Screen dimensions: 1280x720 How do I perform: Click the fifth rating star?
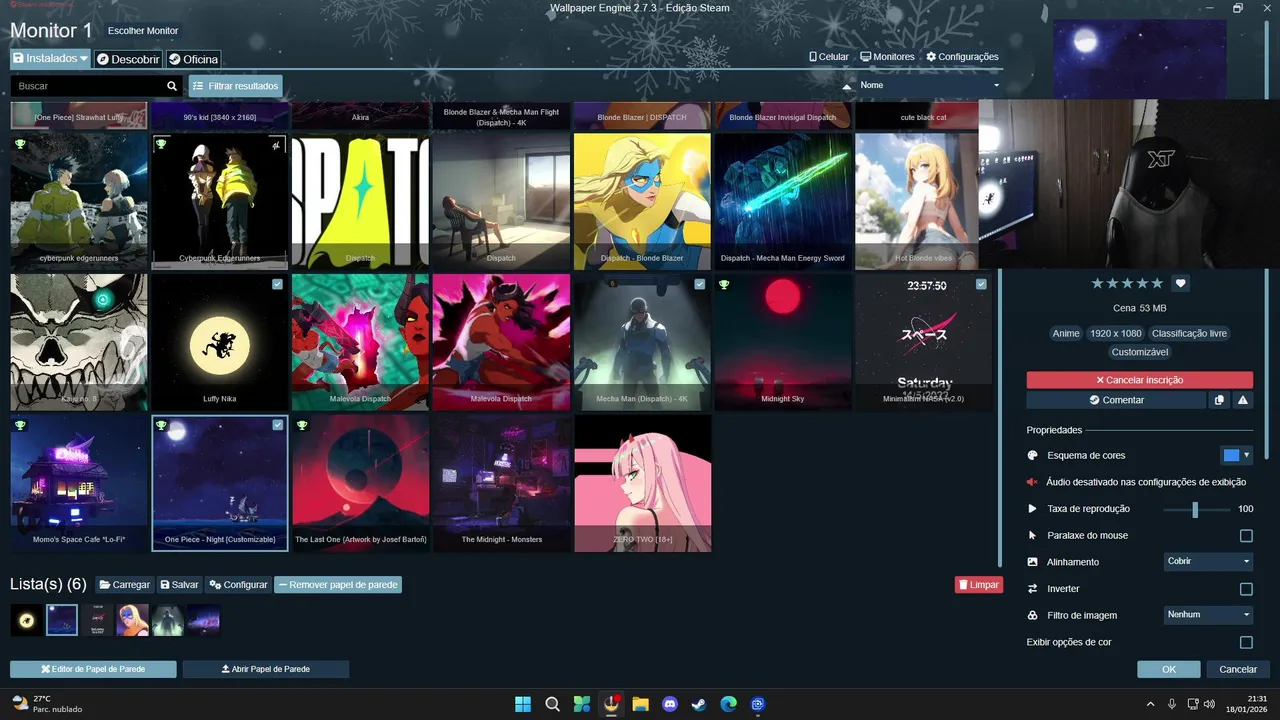(x=1158, y=284)
